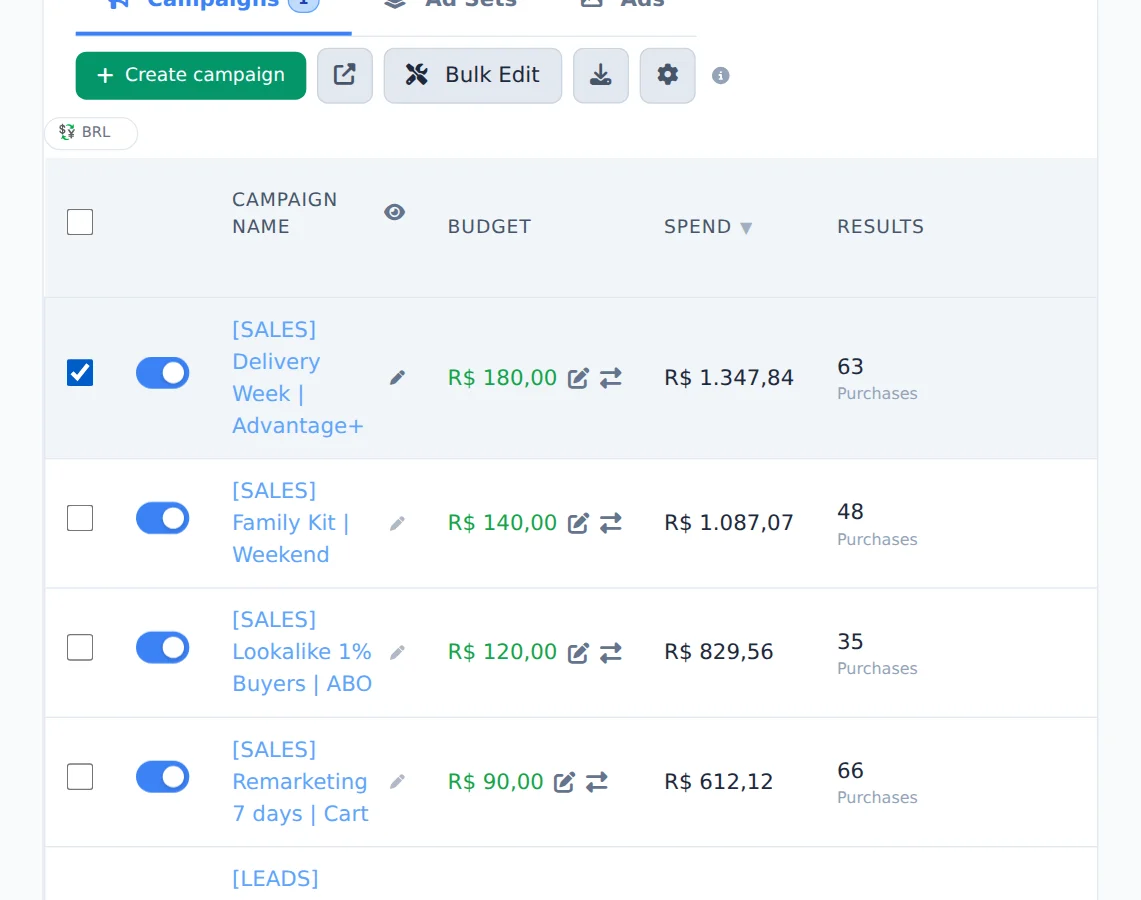Uncheck the Delivery Week campaign checkbox
Viewport: 1141px width, 900px height.
80,373
